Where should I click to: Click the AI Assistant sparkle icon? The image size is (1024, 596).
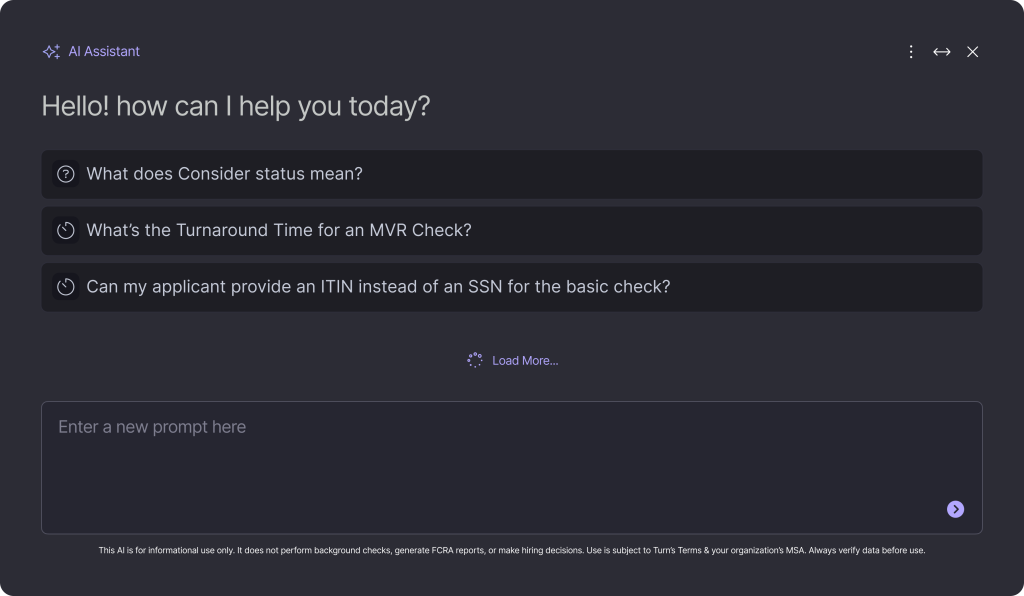coord(51,52)
